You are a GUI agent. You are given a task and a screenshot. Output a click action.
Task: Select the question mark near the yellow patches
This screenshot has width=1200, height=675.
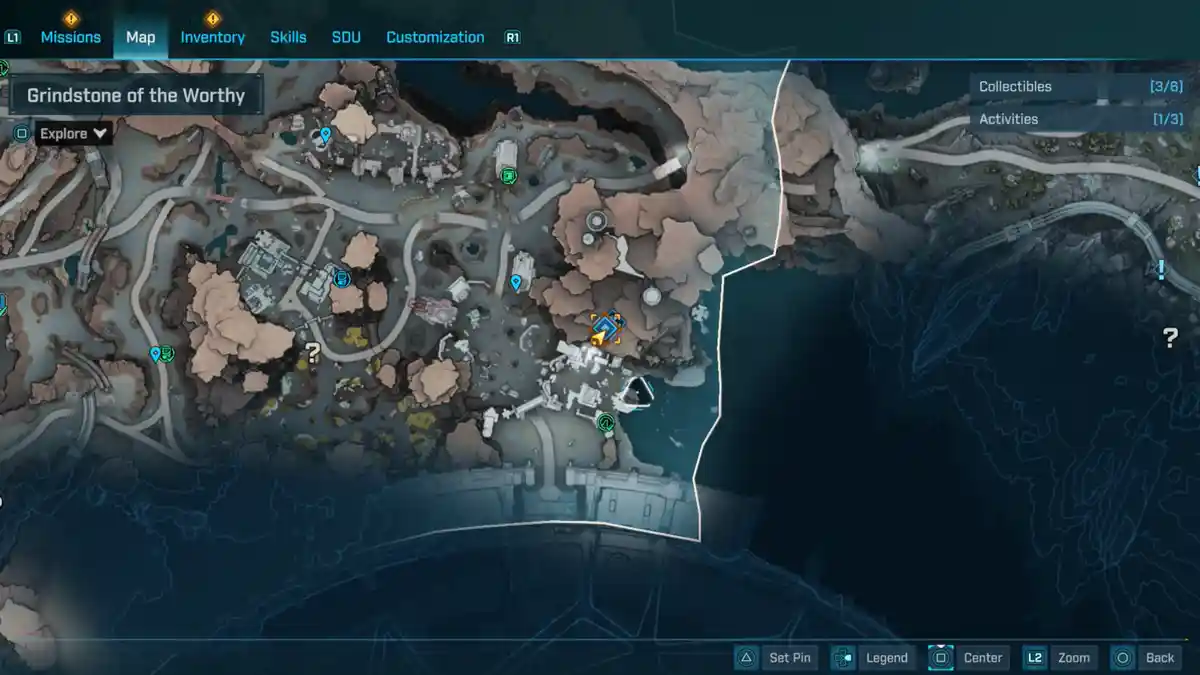click(x=312, y=352)
